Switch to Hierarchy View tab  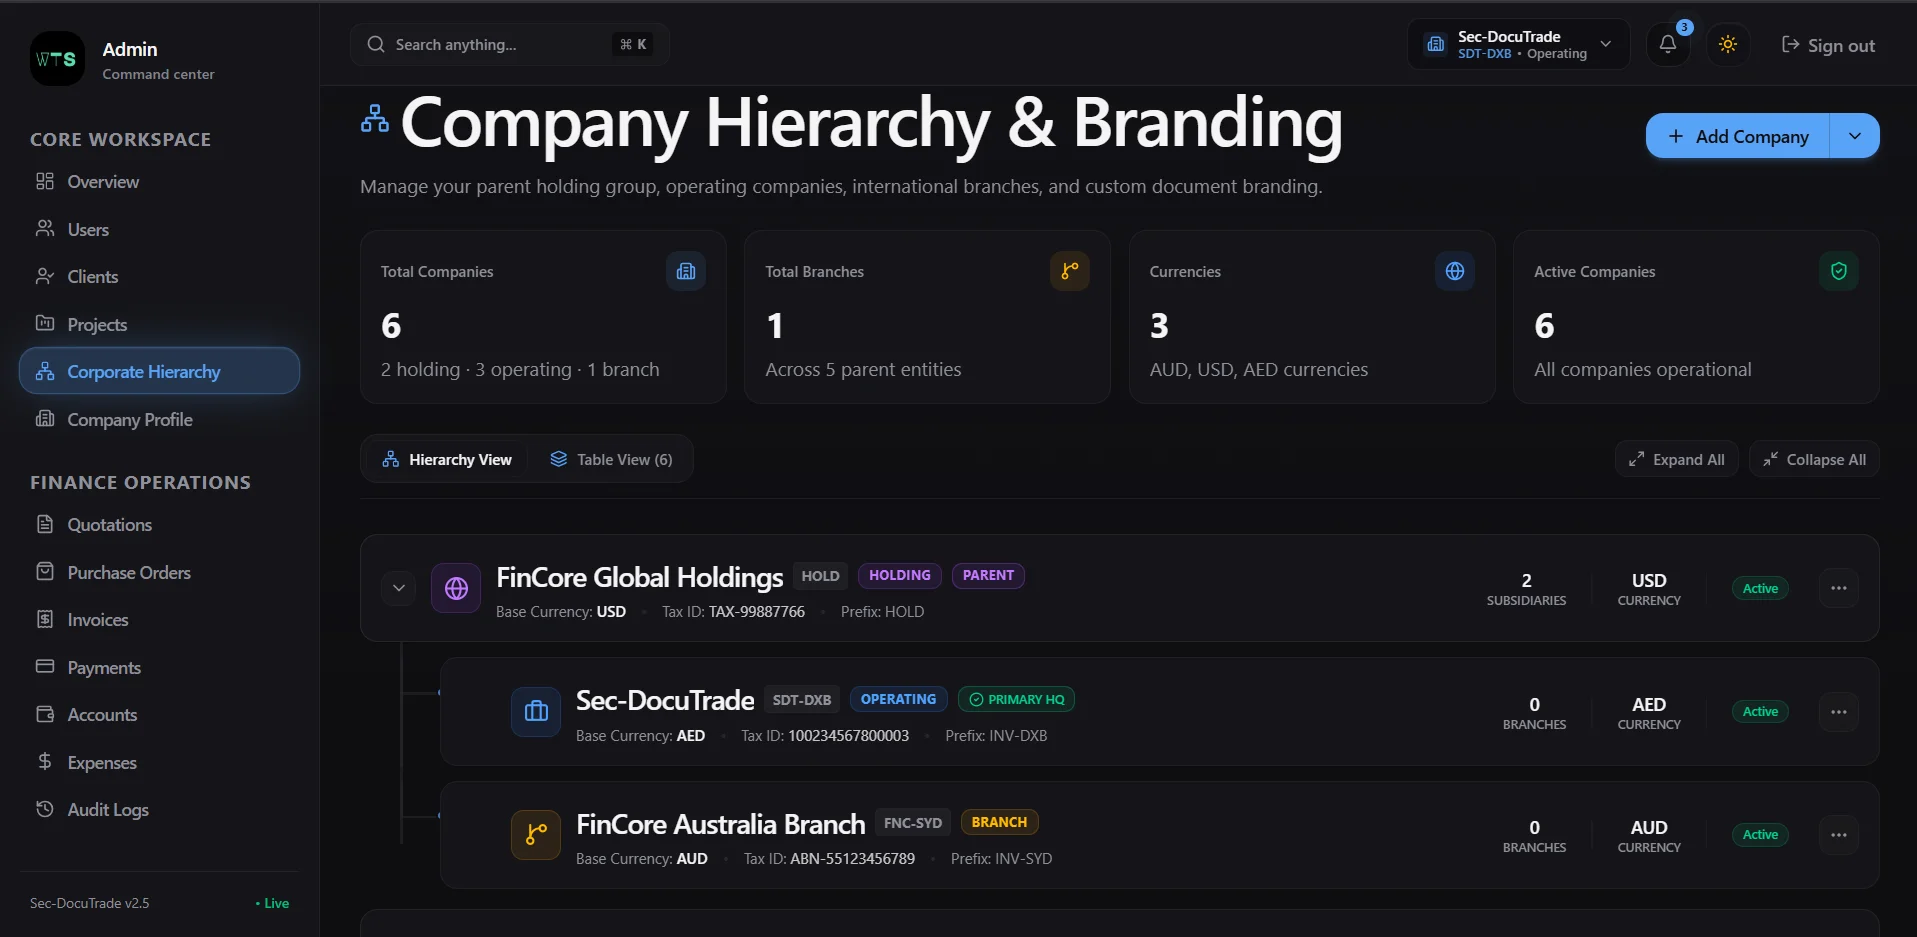[447, 459]
